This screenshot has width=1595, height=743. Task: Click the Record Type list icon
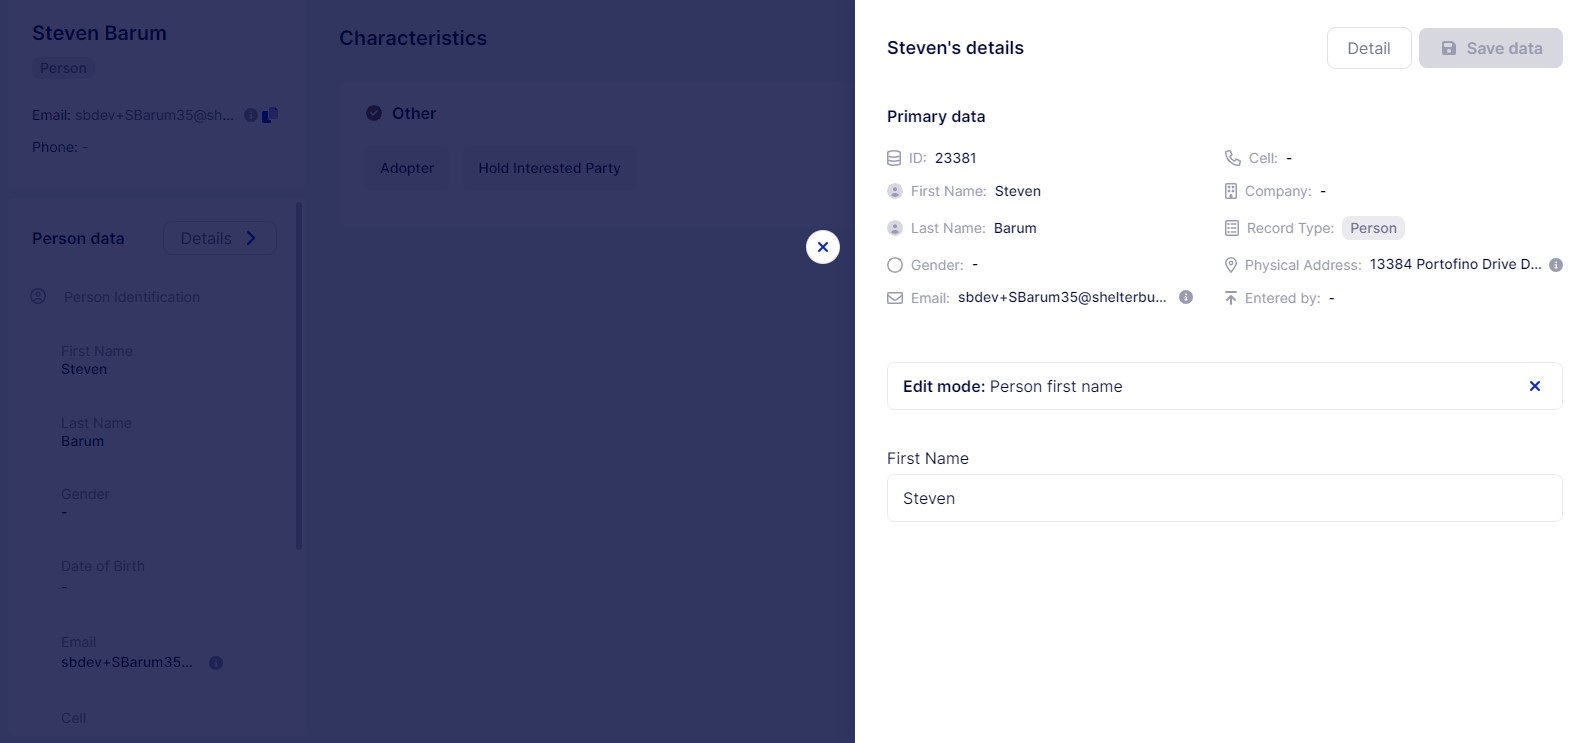[x=1232, y=228]
